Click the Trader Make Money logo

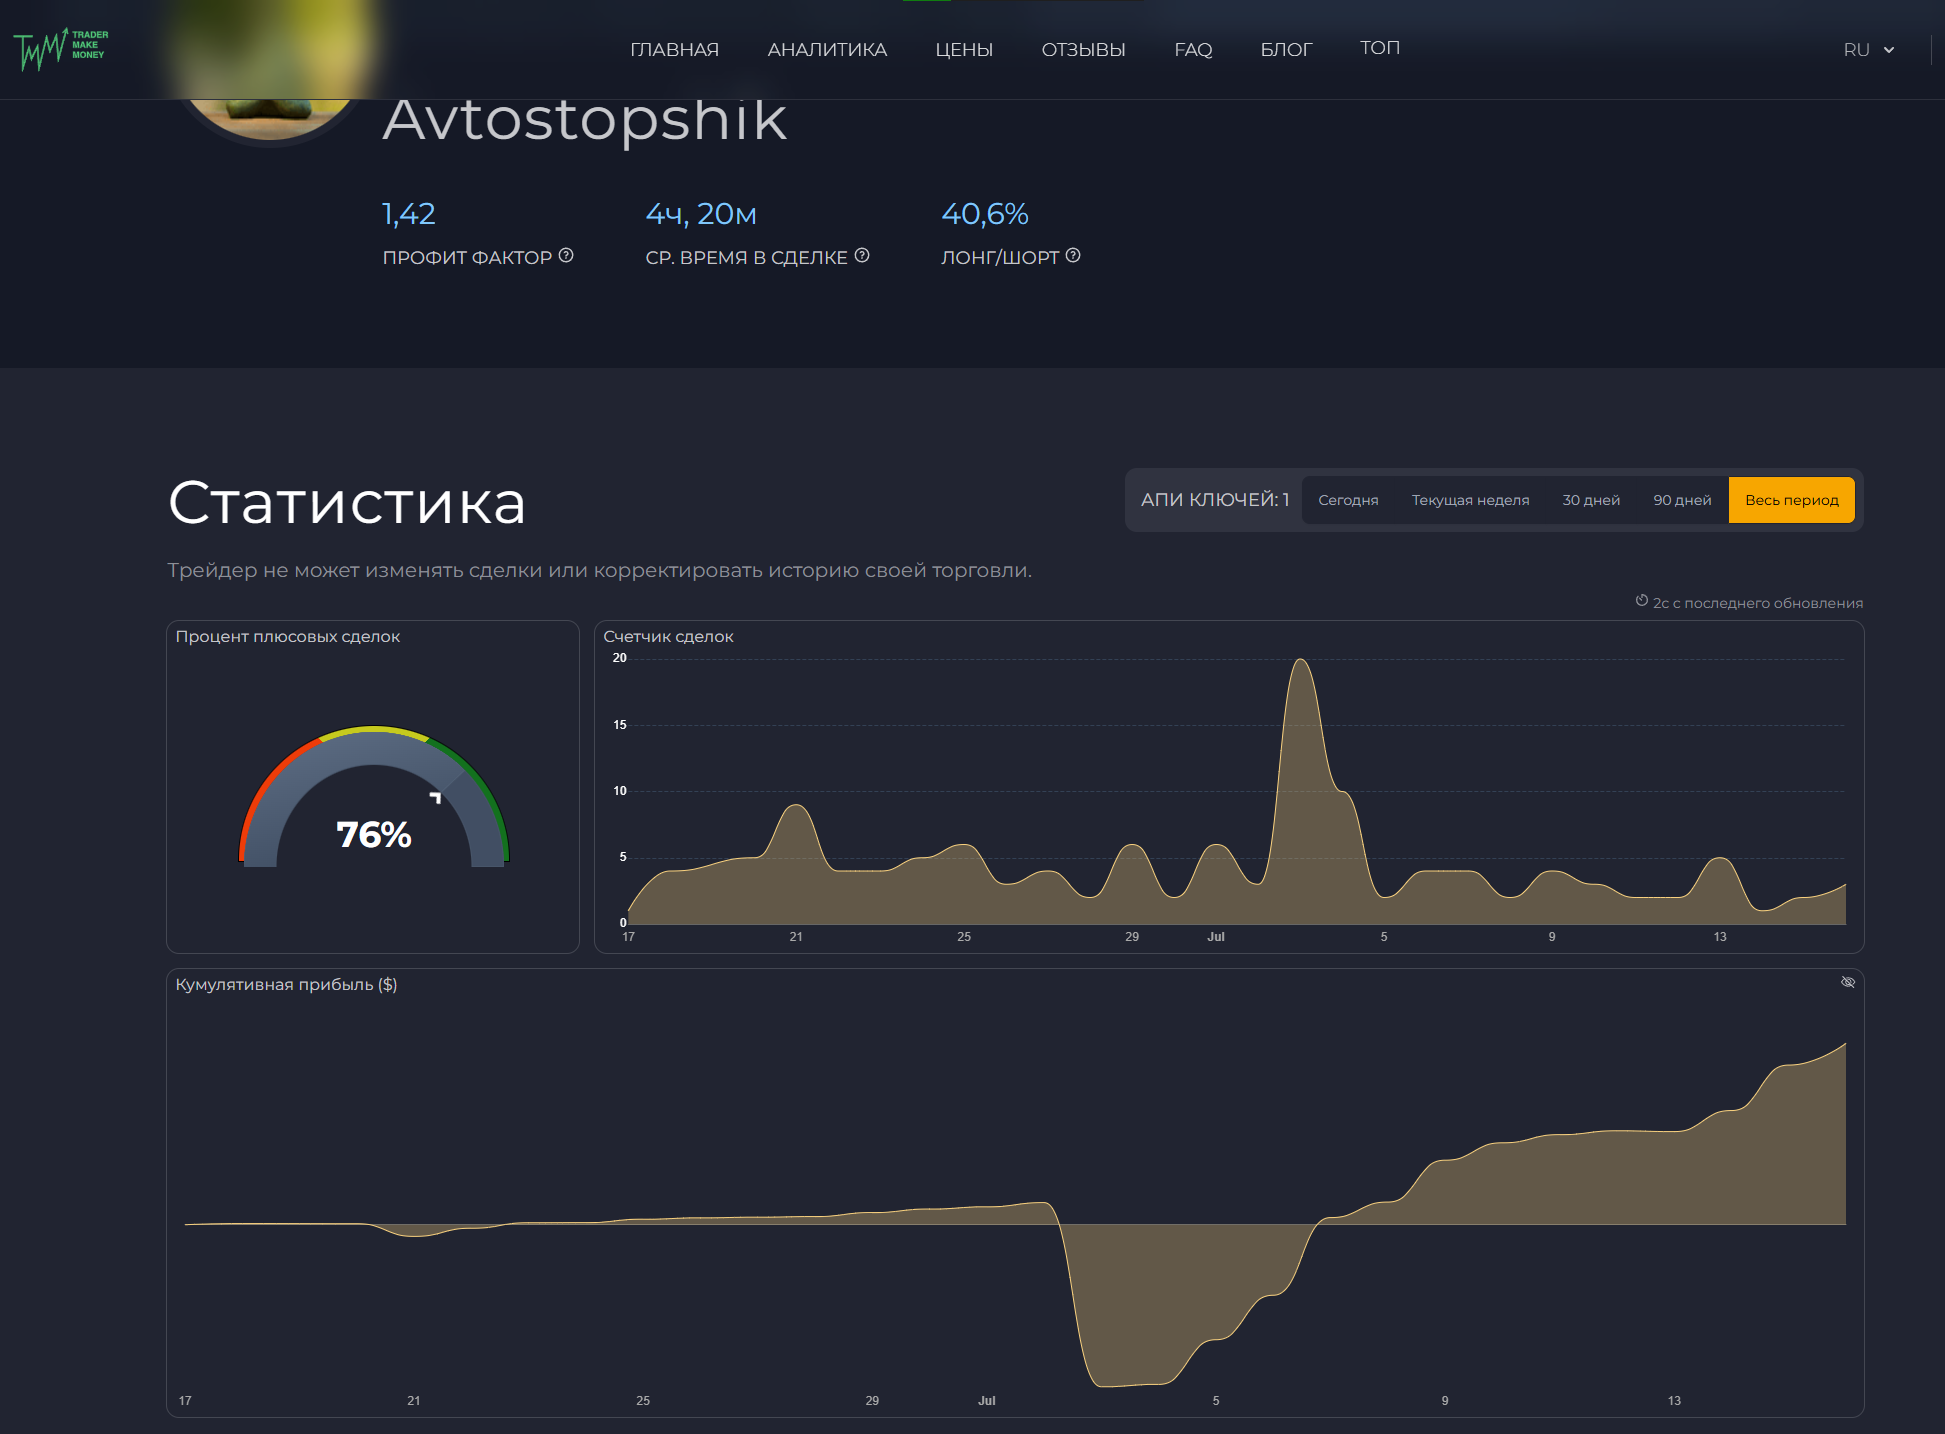(61, 47)
